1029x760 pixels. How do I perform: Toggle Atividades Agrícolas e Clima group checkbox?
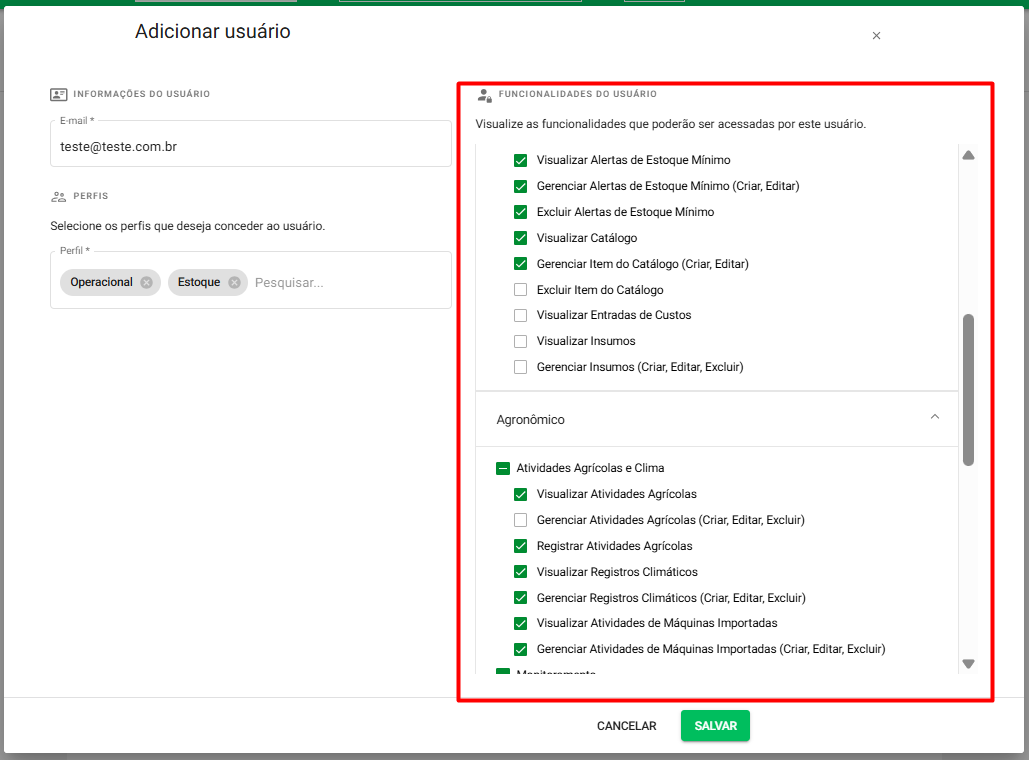503,468
